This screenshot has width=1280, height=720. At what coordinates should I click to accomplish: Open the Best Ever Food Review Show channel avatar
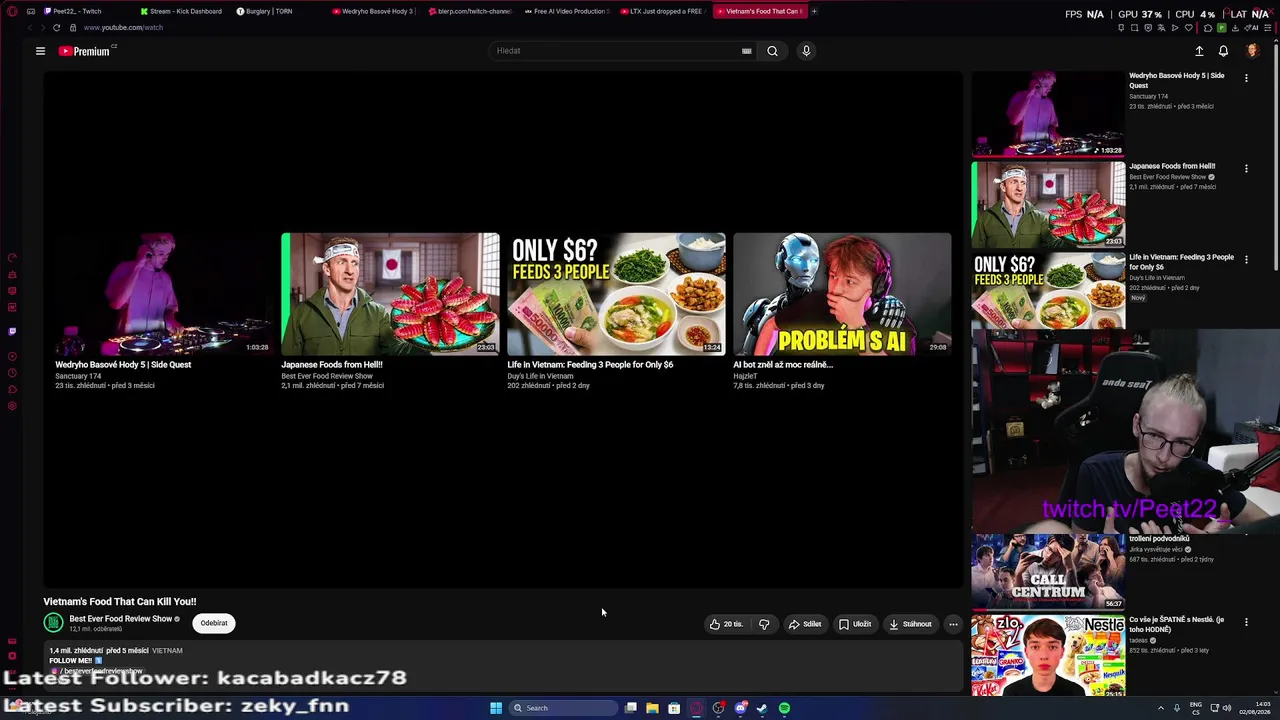coord(53,623)
